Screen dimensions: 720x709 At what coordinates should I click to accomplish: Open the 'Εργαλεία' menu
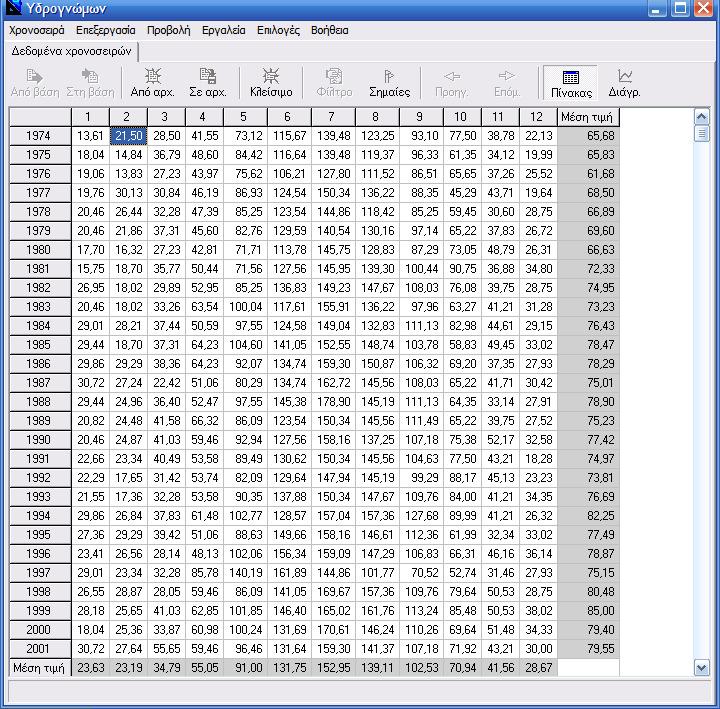[x=224, y=30]
